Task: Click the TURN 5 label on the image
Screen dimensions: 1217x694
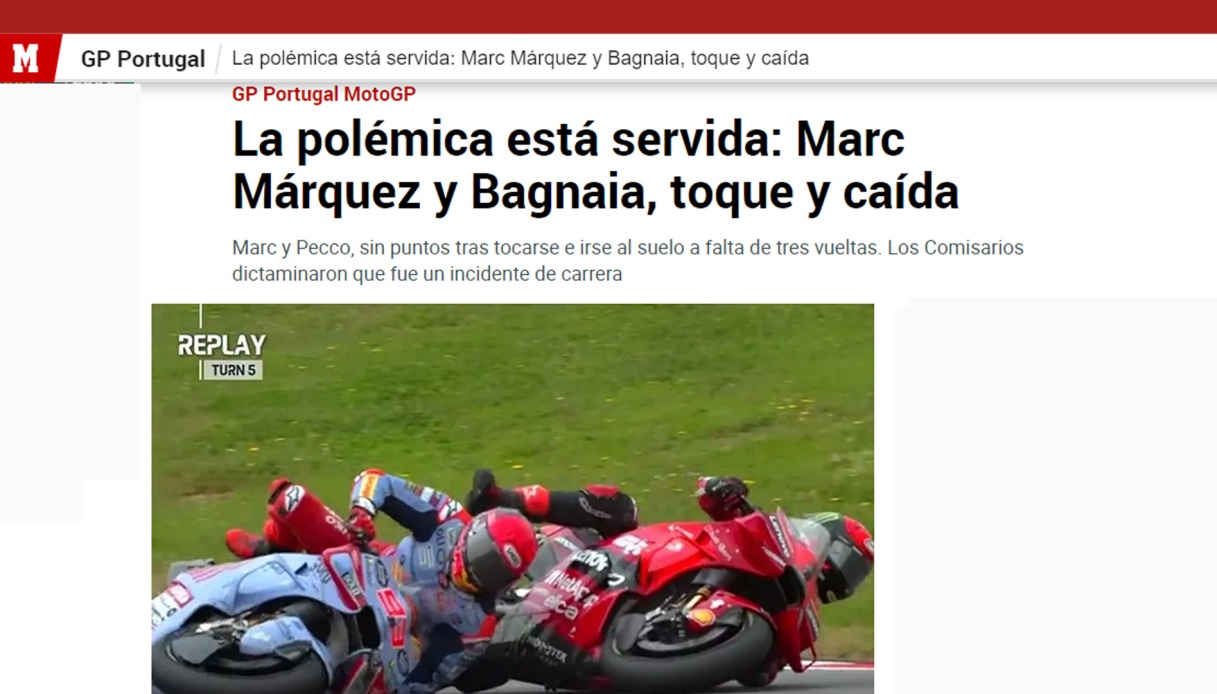Action: pyautogui.click(x=234, y=370)
